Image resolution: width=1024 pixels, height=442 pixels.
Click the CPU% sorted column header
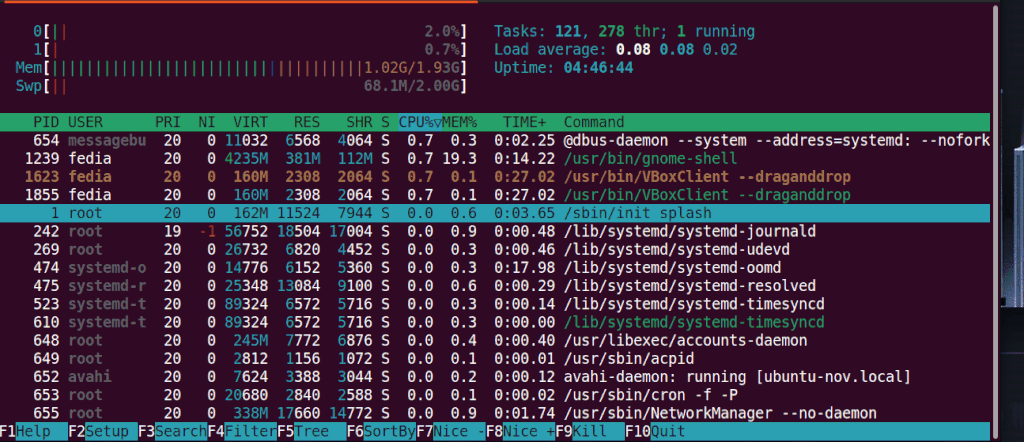pos(420,122)
